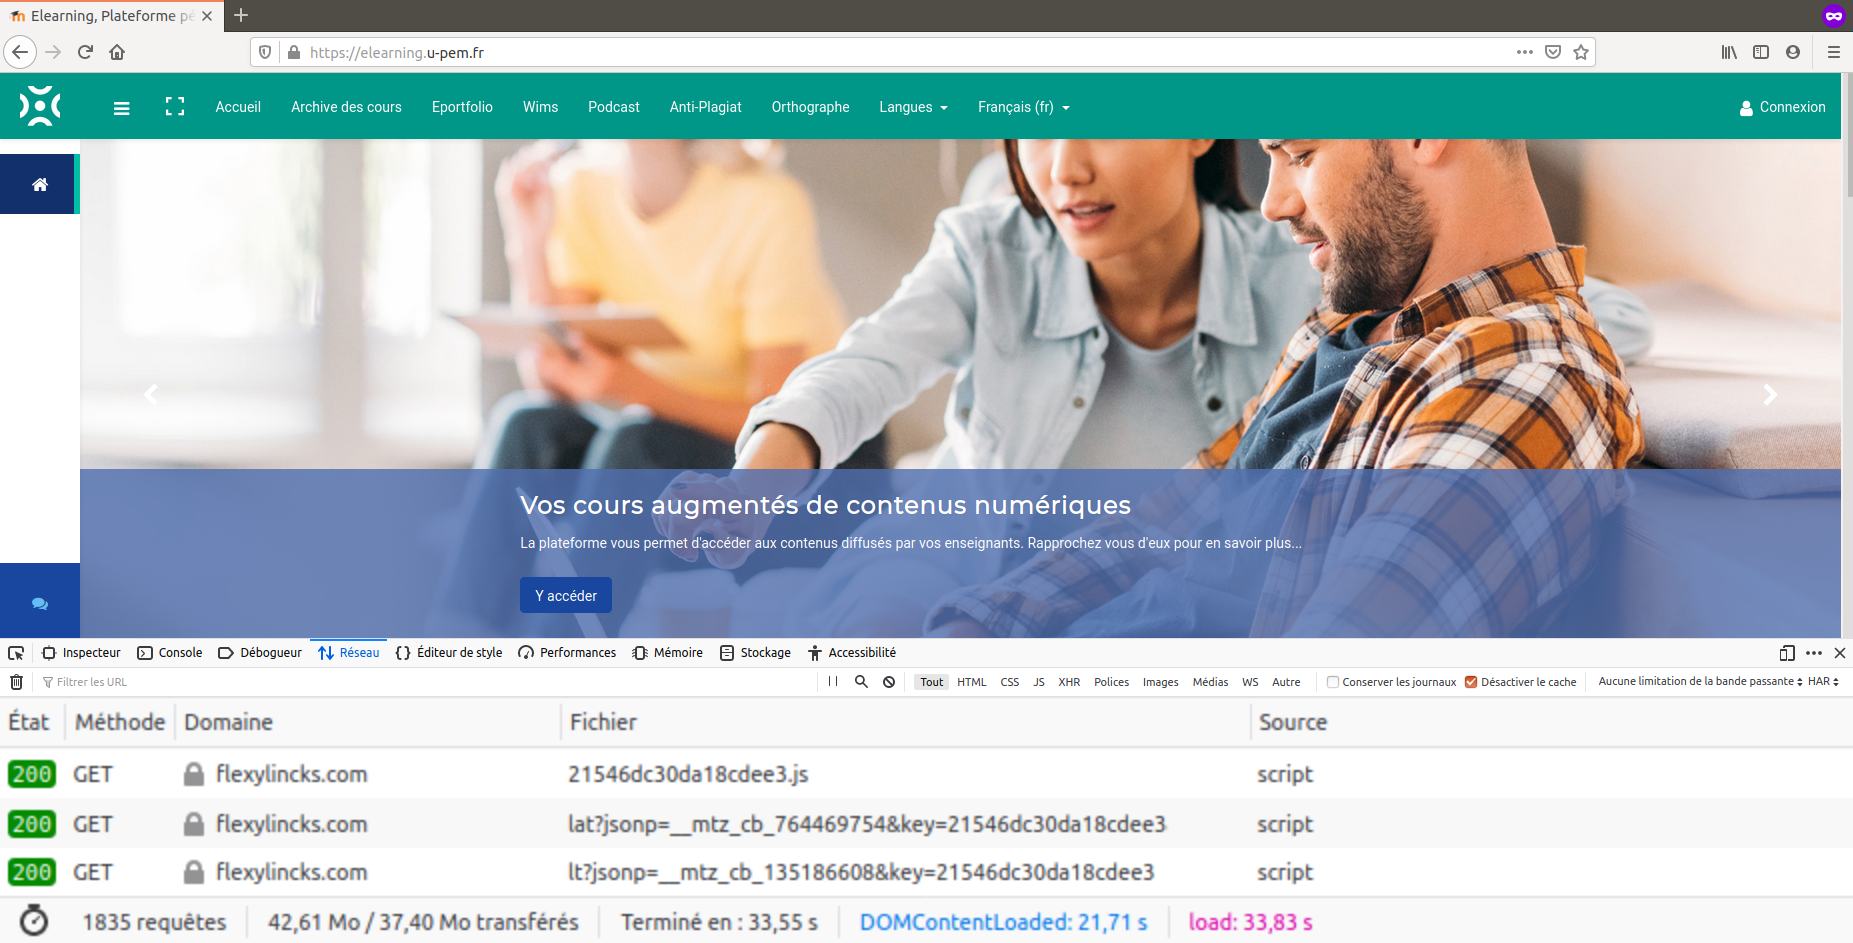The height and width of the screenshot is (943, 1853).
Task: Click the browser reload button
Action: click(x=85, y=52)
